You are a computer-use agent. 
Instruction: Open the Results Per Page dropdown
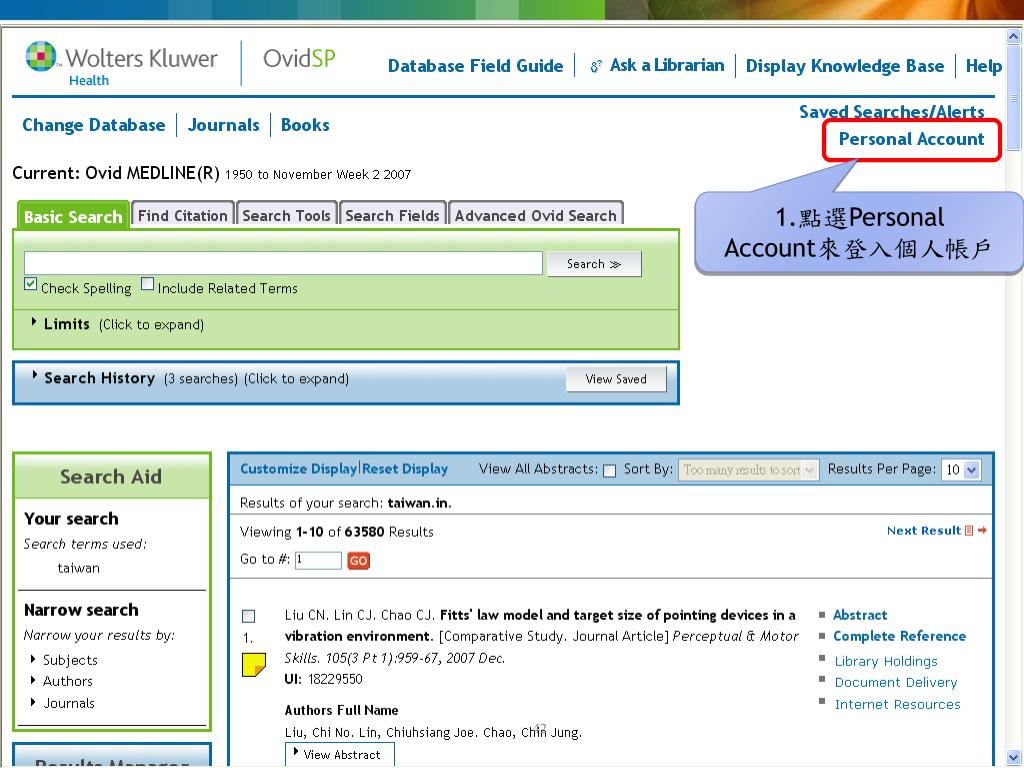tap(961, 470)
